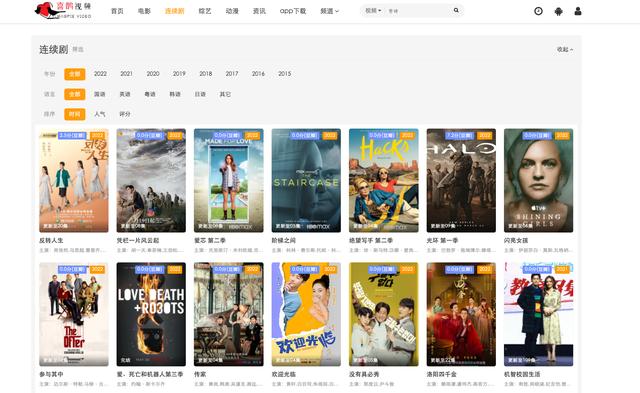Select the 连续剧 navigation item
640x393 pixels.
(175, 11)
